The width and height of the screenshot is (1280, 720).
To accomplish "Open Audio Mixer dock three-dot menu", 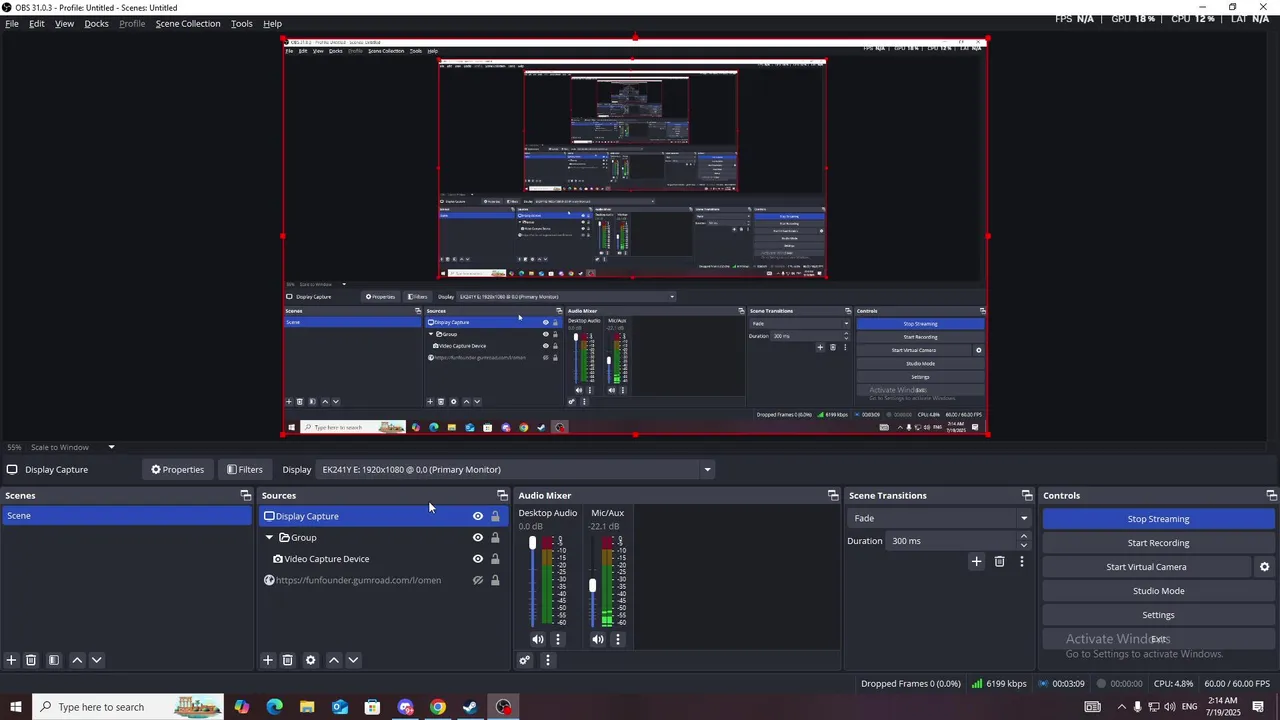I will point(547,660).
